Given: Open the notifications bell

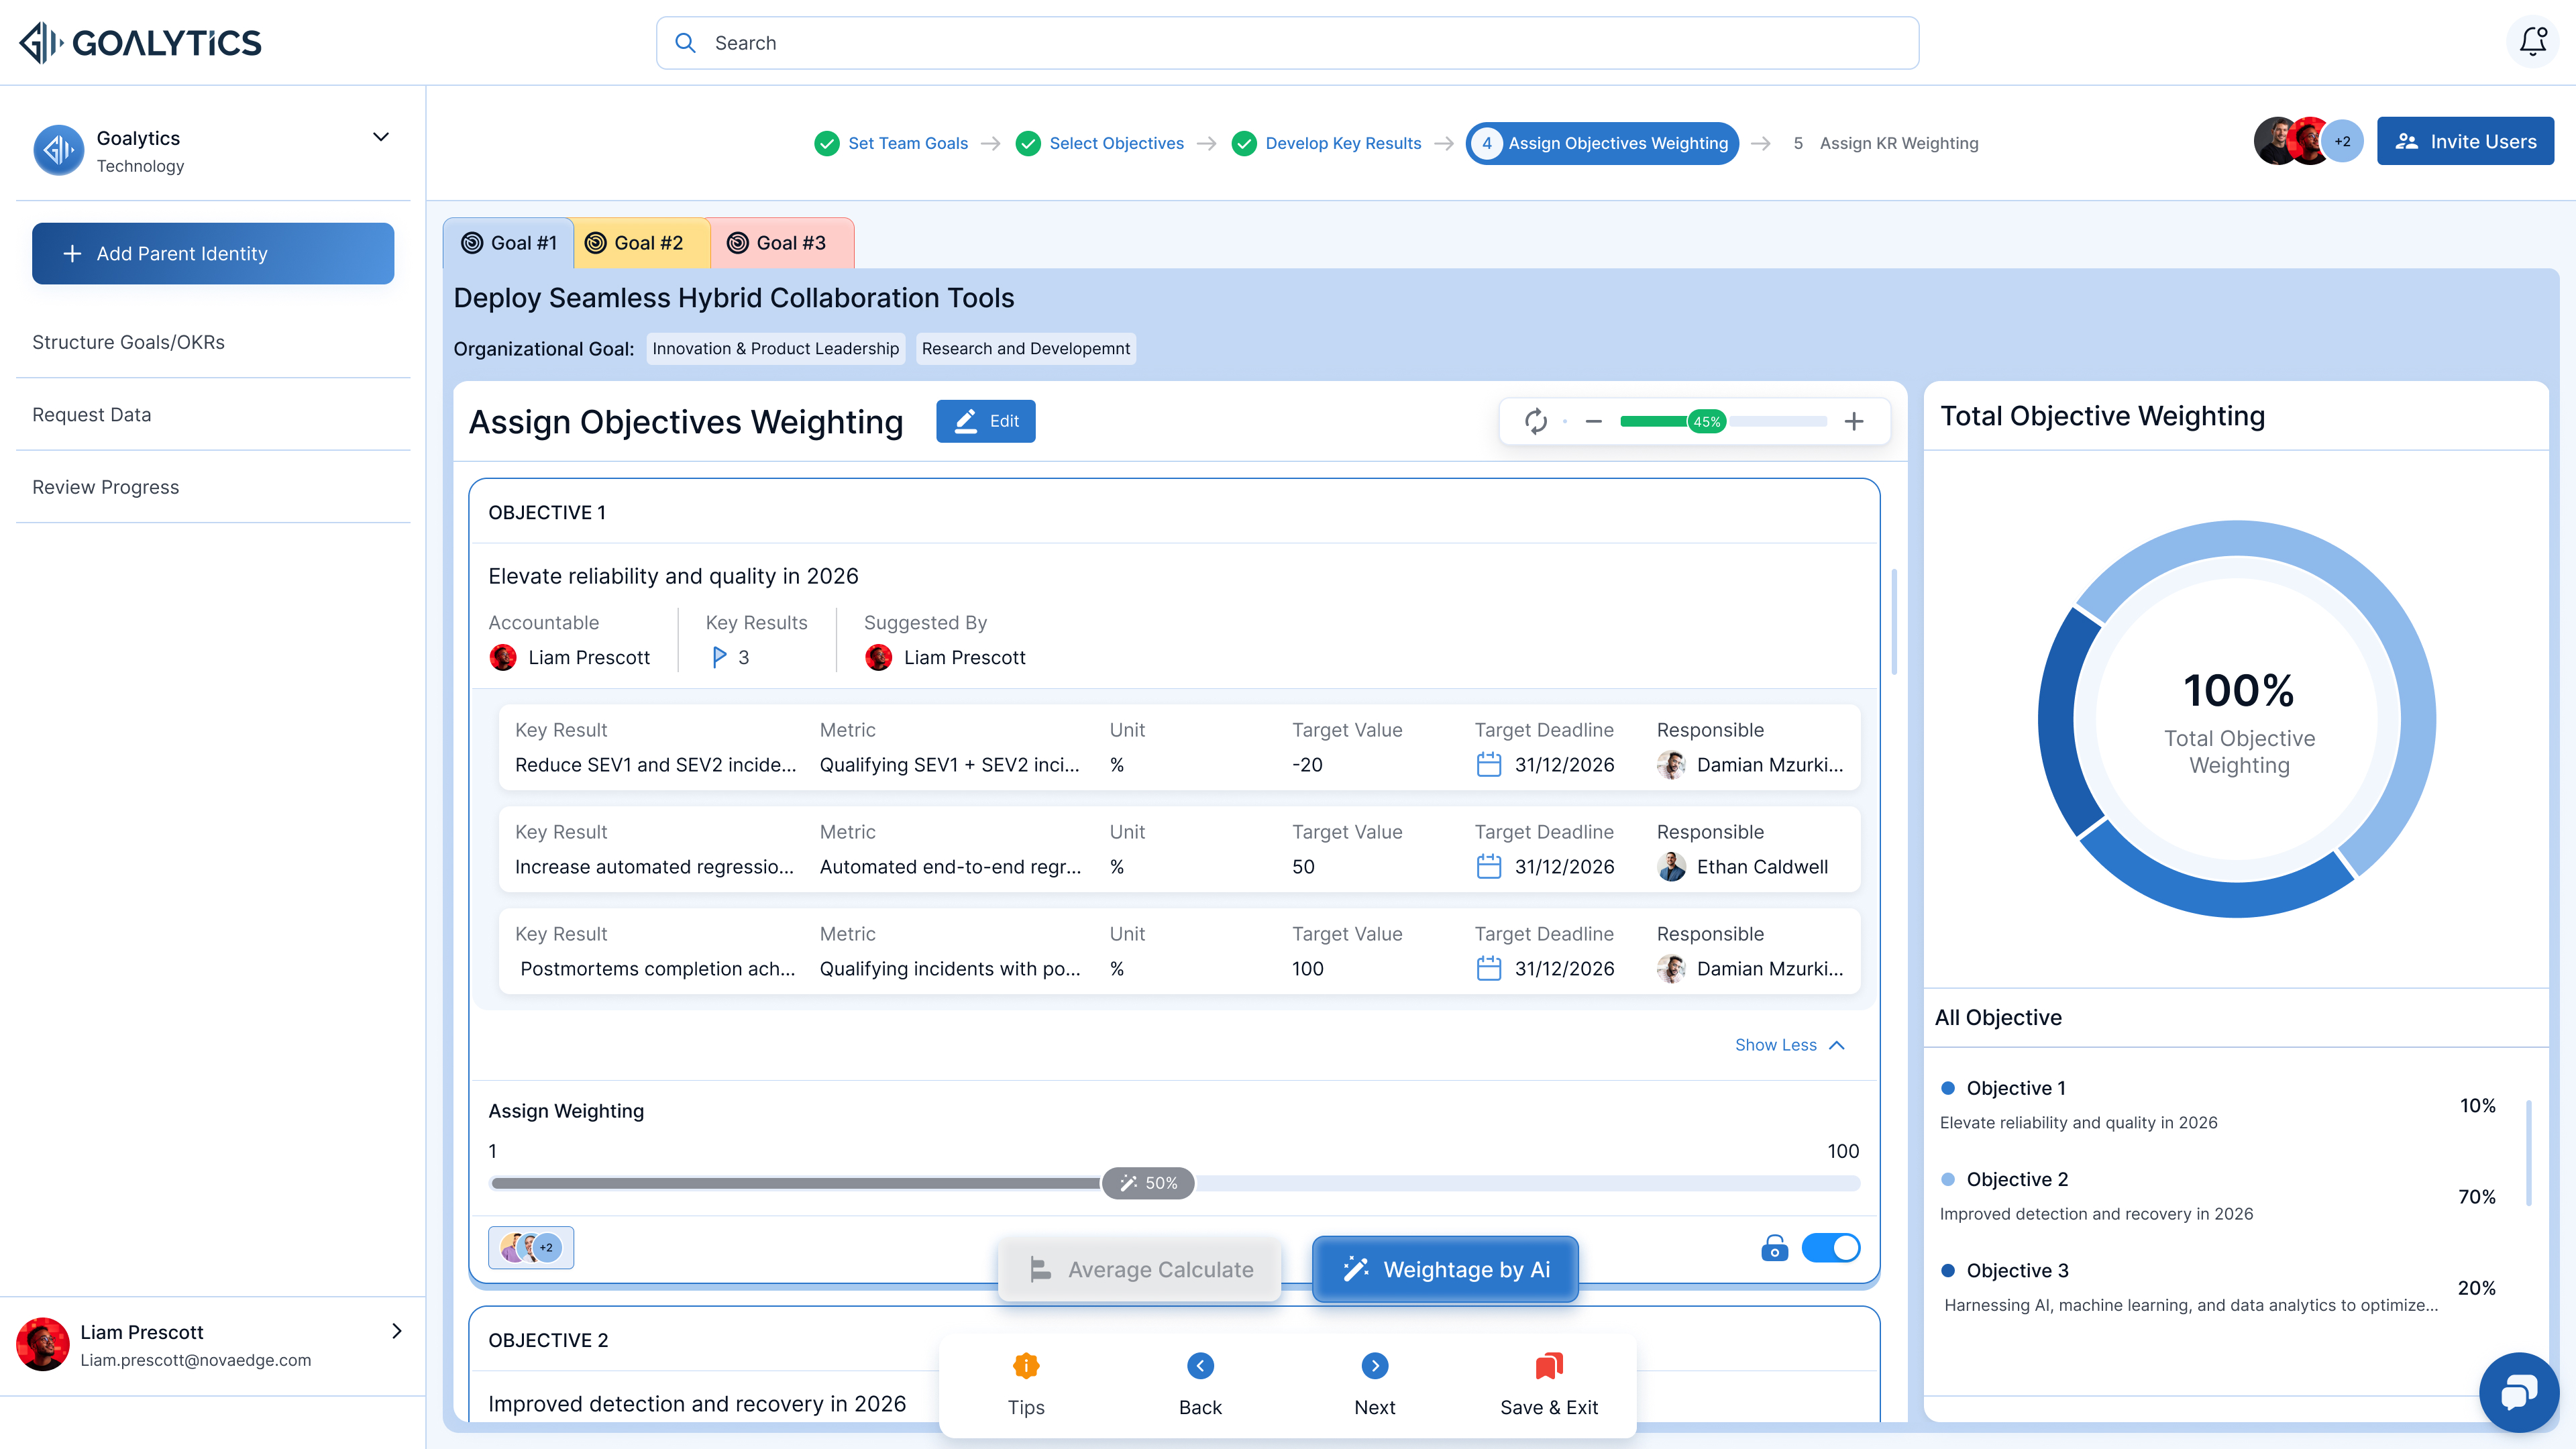Looking at the screenshot, I should [x=2532, y=42].
